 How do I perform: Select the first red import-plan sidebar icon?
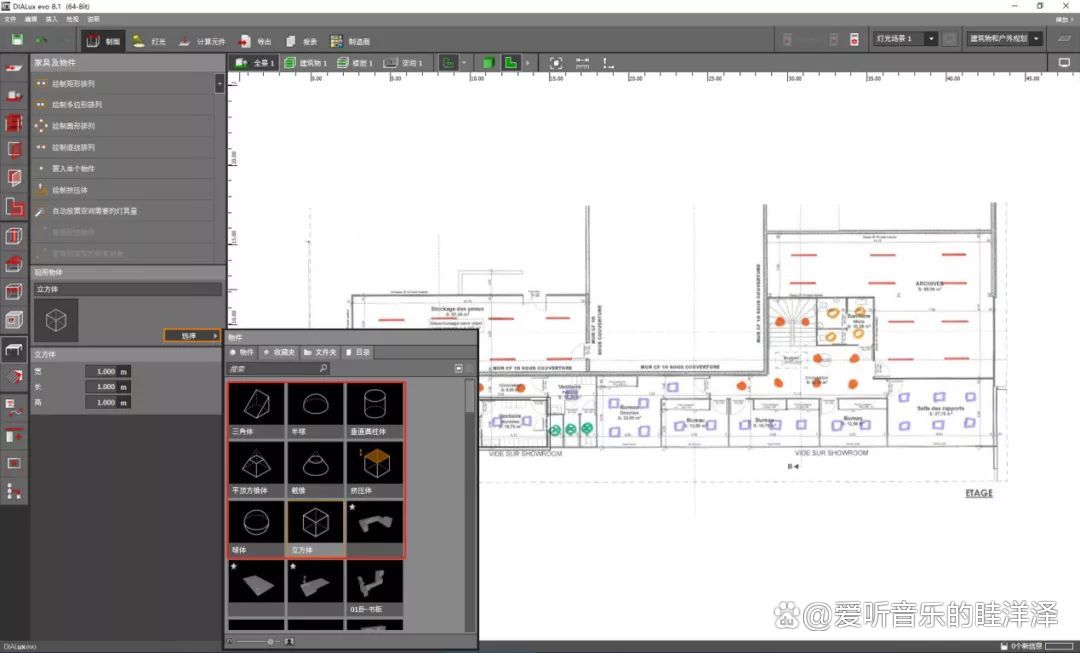(x=14, y=68)
